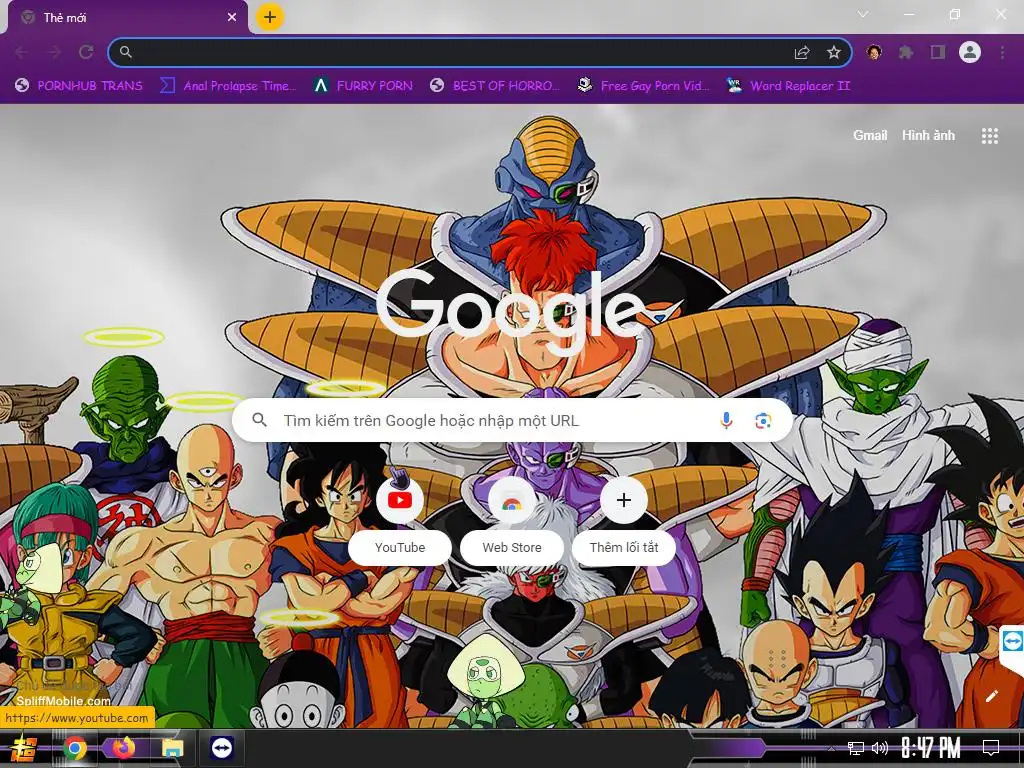Start voice search with the microphone

726,421
